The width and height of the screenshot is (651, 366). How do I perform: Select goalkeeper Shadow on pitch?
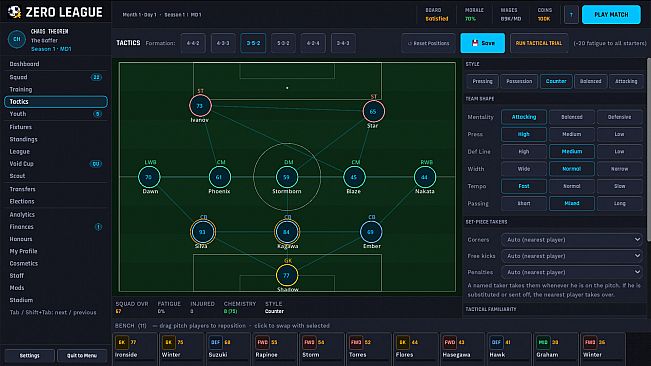pyautogui.click(x=287, y=276)
